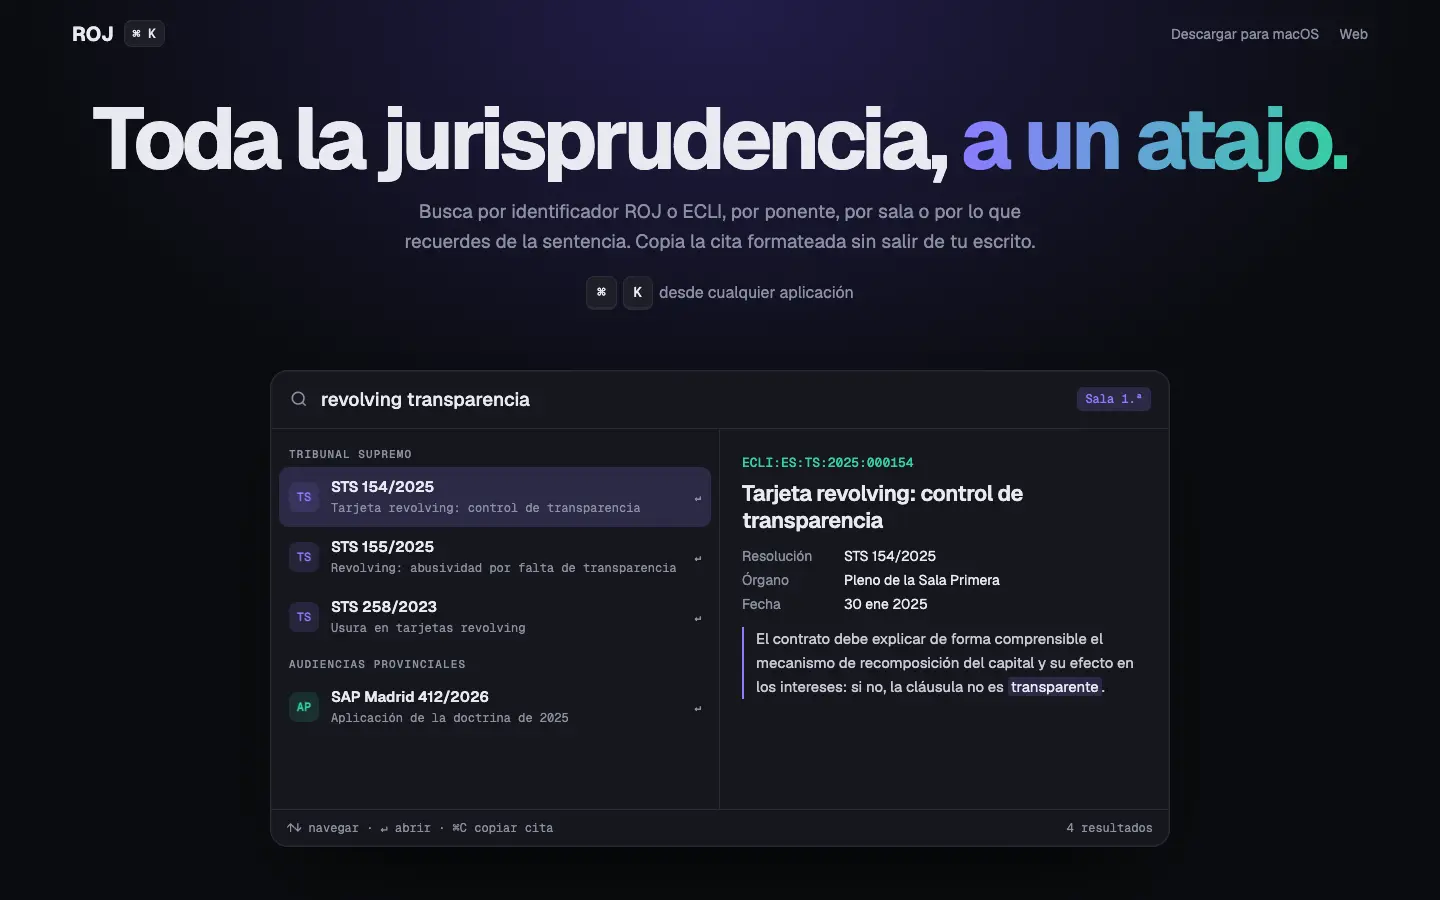This screenshot has width=1440, height=900.
Task: Select result STS 155/2025
Action: 495,557
